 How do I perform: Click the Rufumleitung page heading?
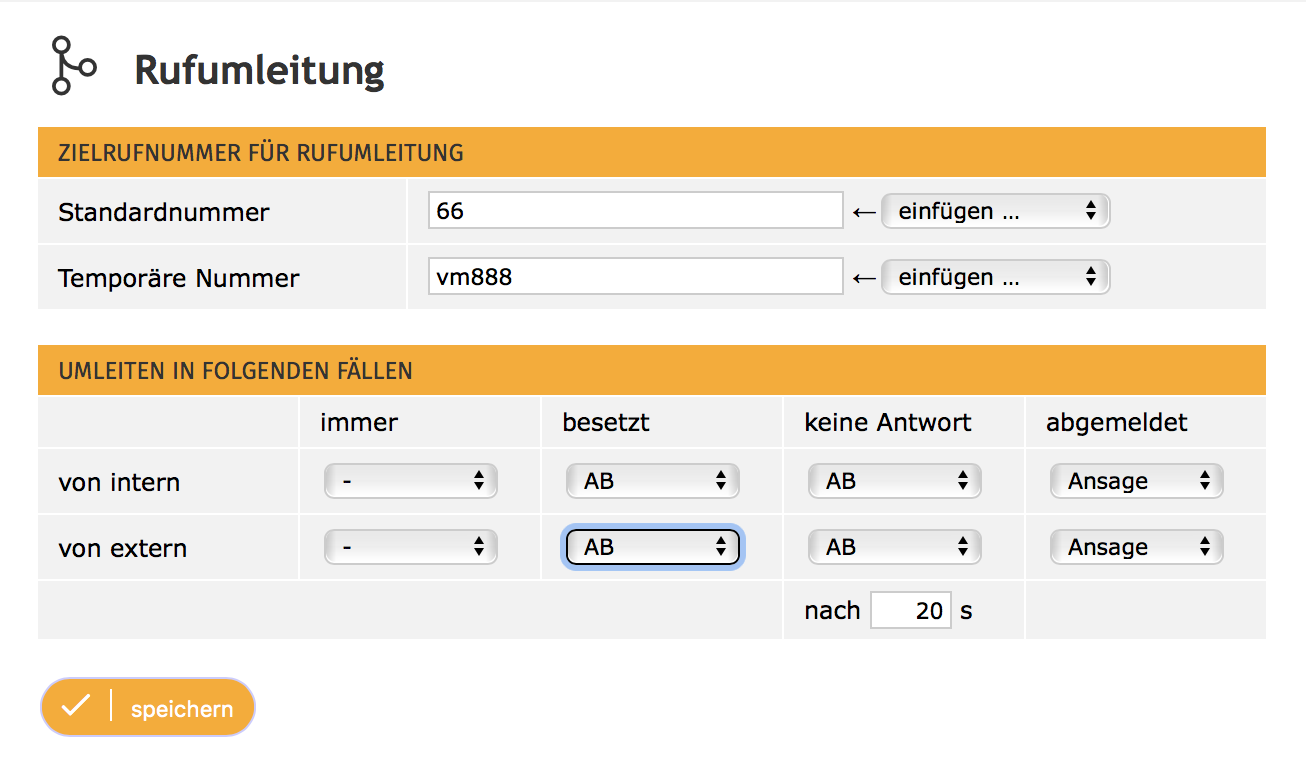click(x=259, y=70)
